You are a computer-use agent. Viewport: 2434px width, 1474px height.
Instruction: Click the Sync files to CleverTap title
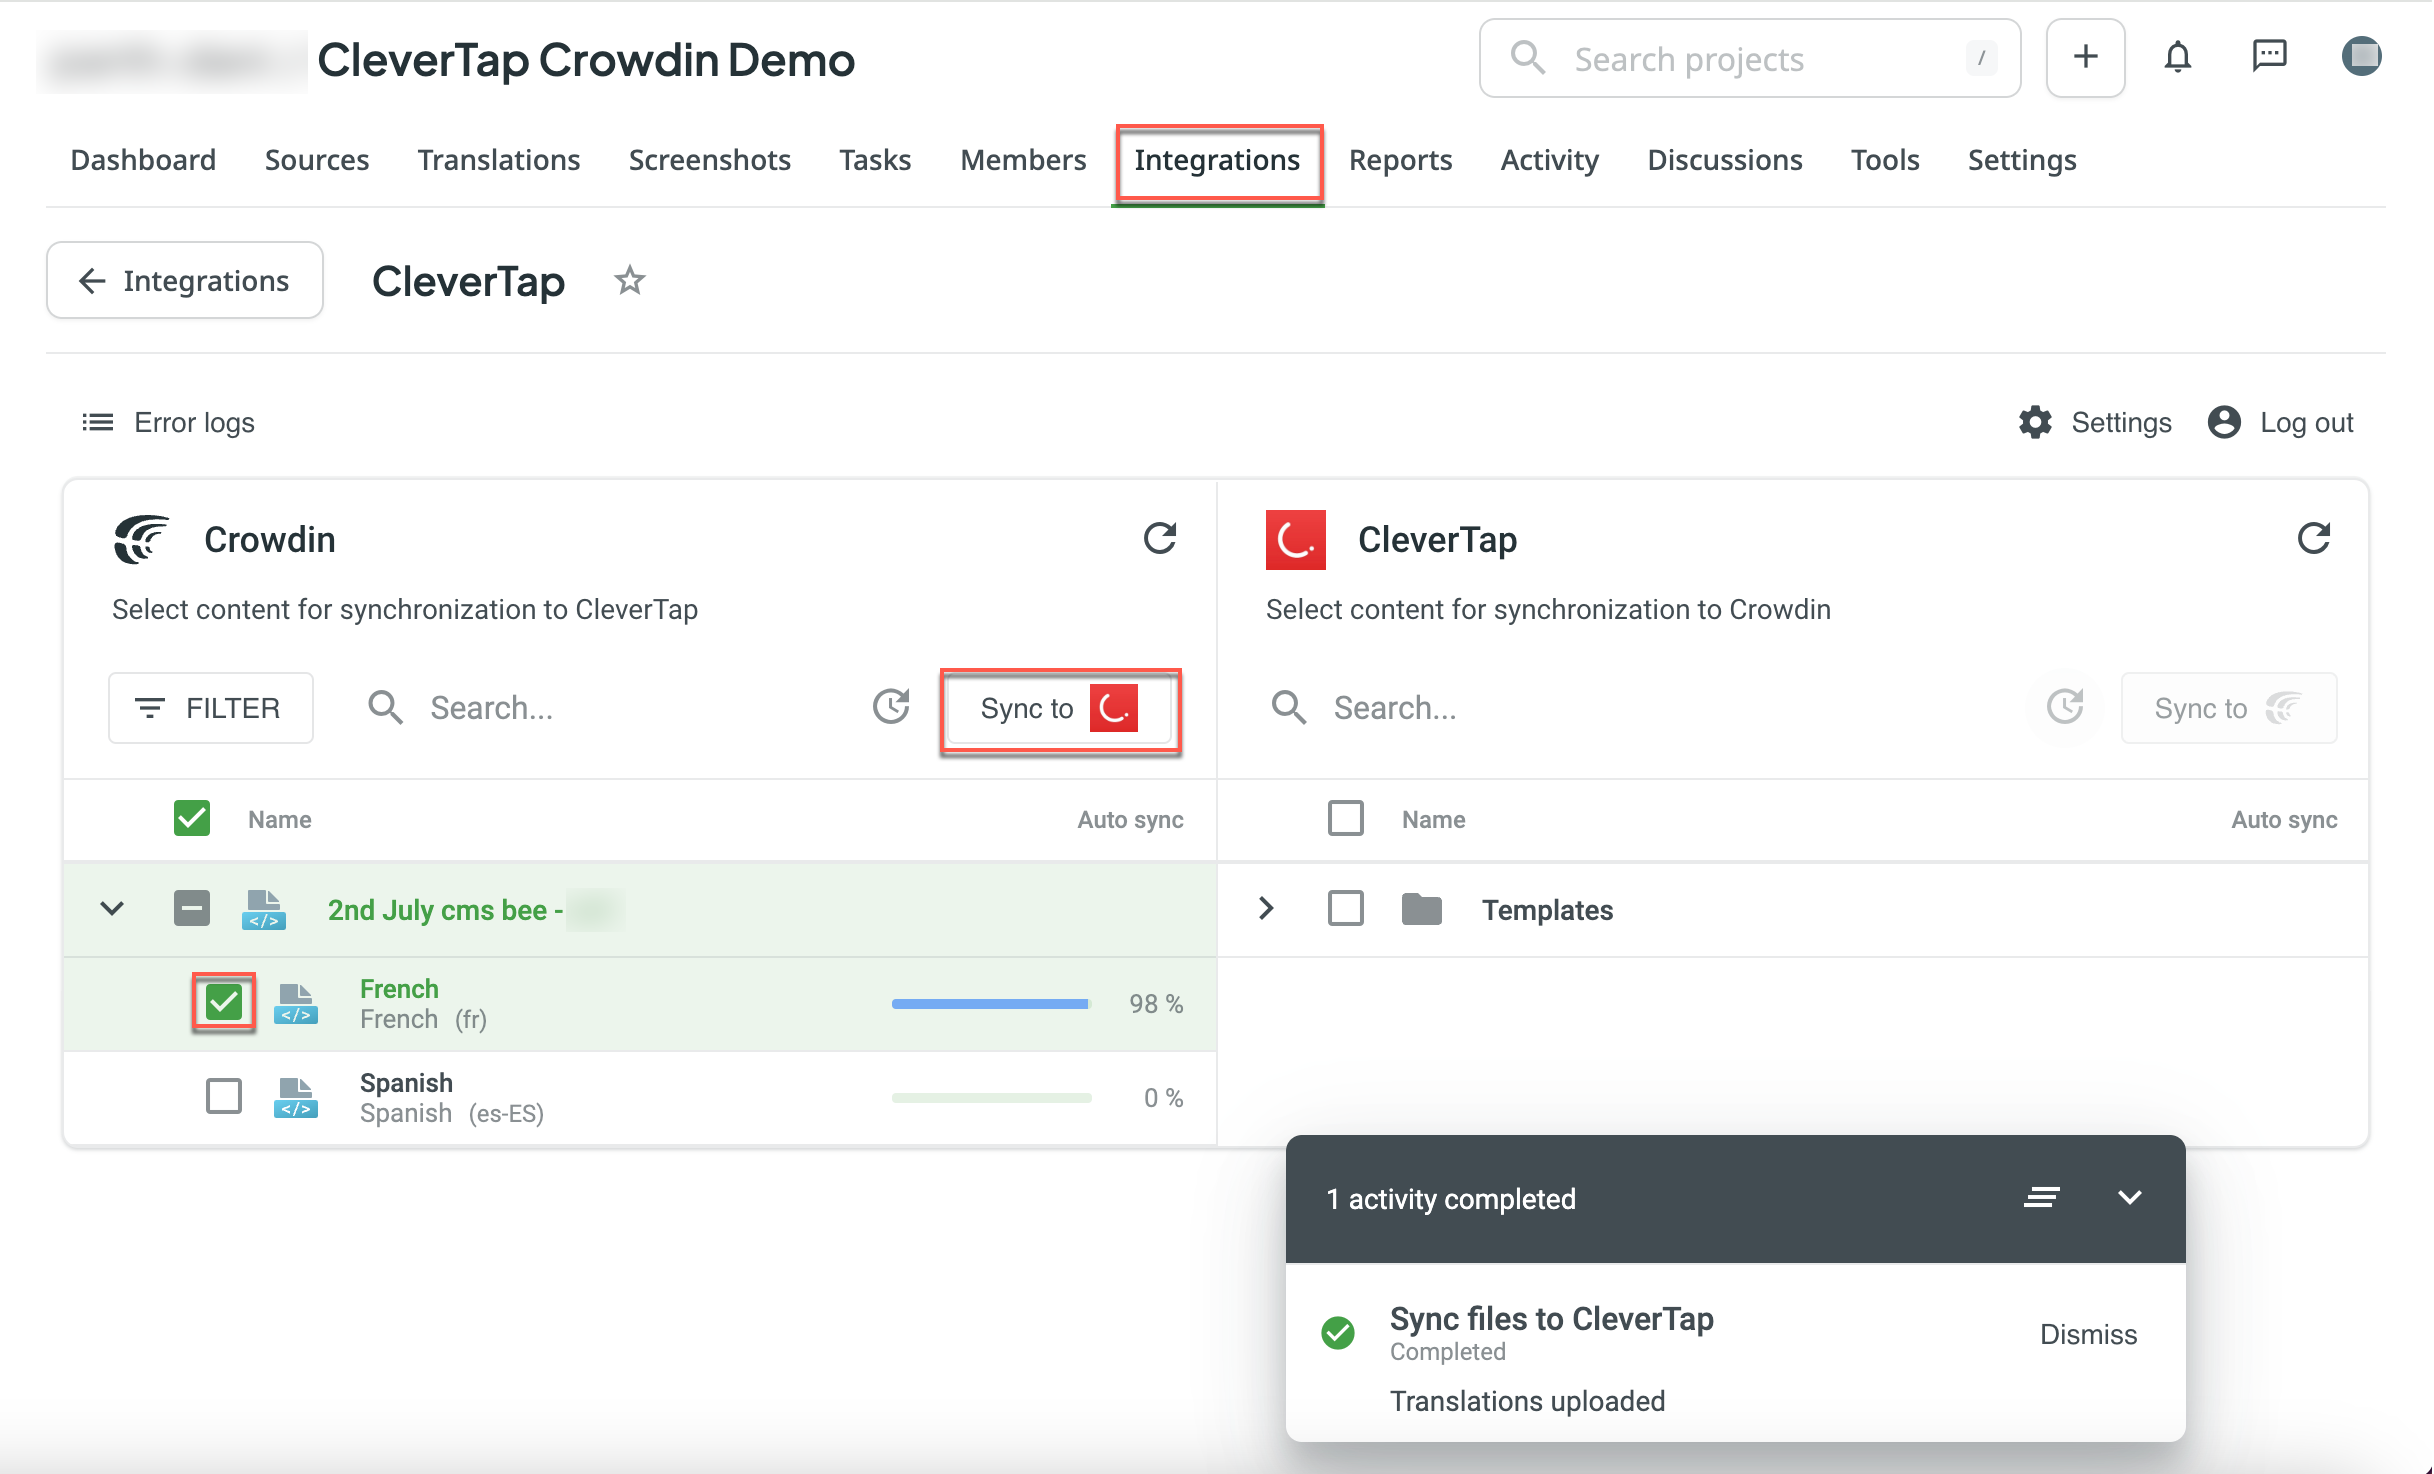1551,1319
